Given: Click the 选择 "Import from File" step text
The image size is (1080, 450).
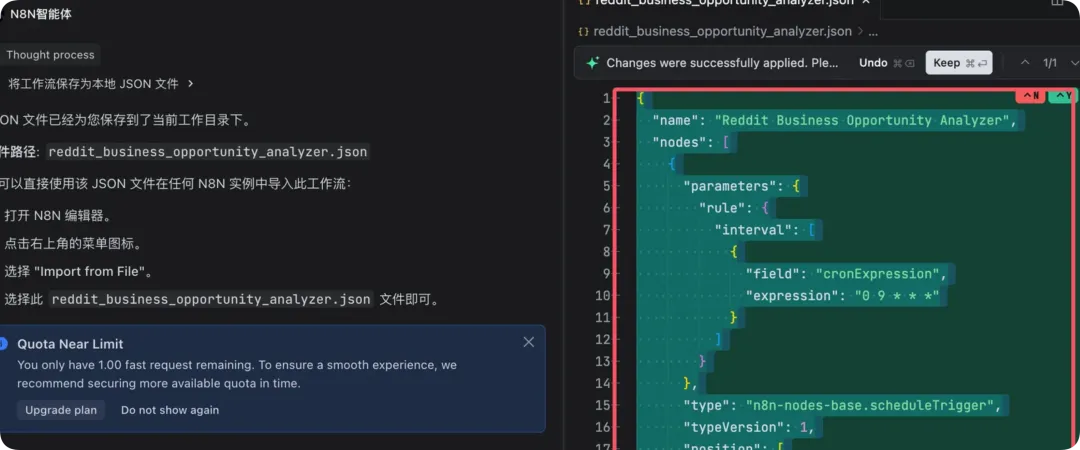Looking at the screenshot, I should click(79, 272).
